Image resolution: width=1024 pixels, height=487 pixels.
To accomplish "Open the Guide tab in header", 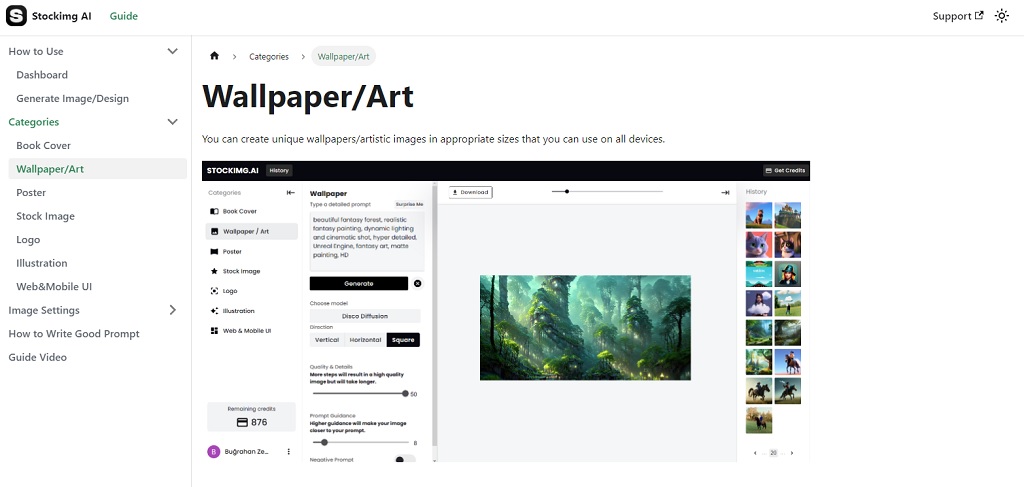I will pyautogui.click(x=123, y=16).
